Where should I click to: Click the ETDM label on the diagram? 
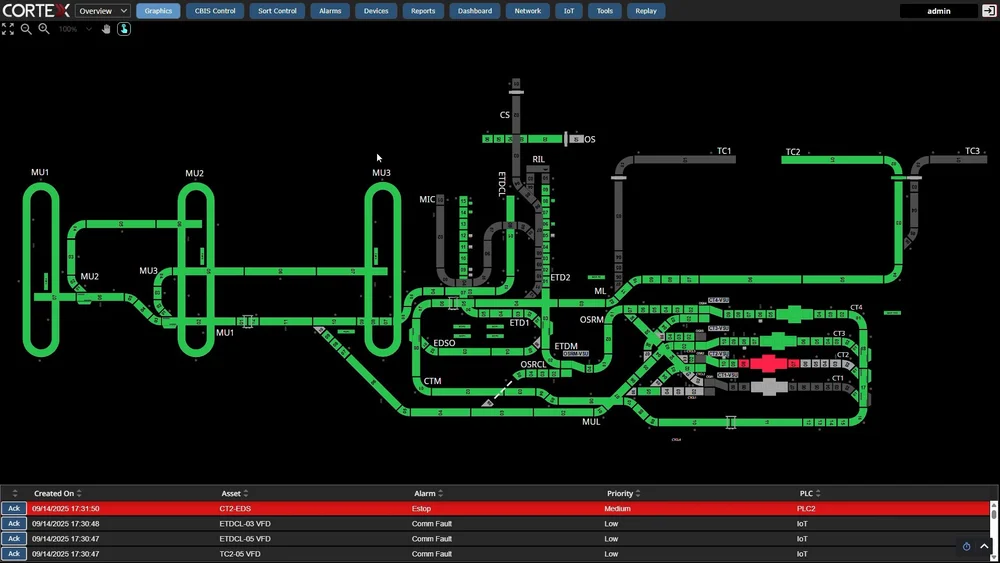pyautogui.click(x=566, y=346)
